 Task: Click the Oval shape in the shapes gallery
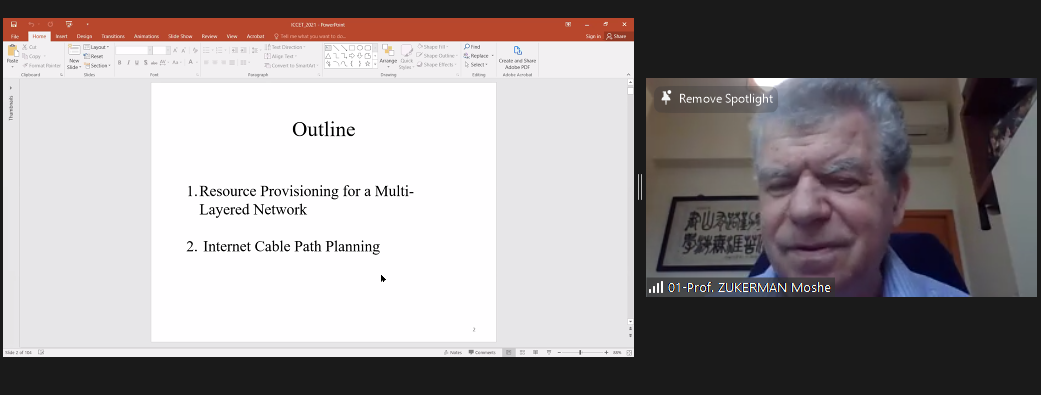360,48
